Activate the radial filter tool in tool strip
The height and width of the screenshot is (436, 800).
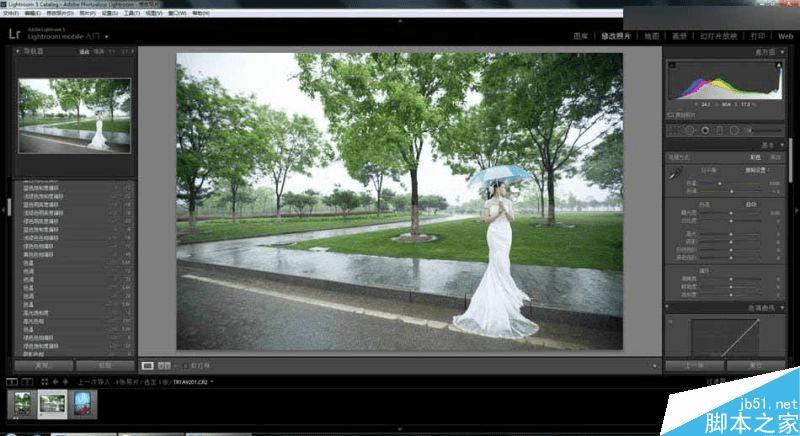pos(734,131)
